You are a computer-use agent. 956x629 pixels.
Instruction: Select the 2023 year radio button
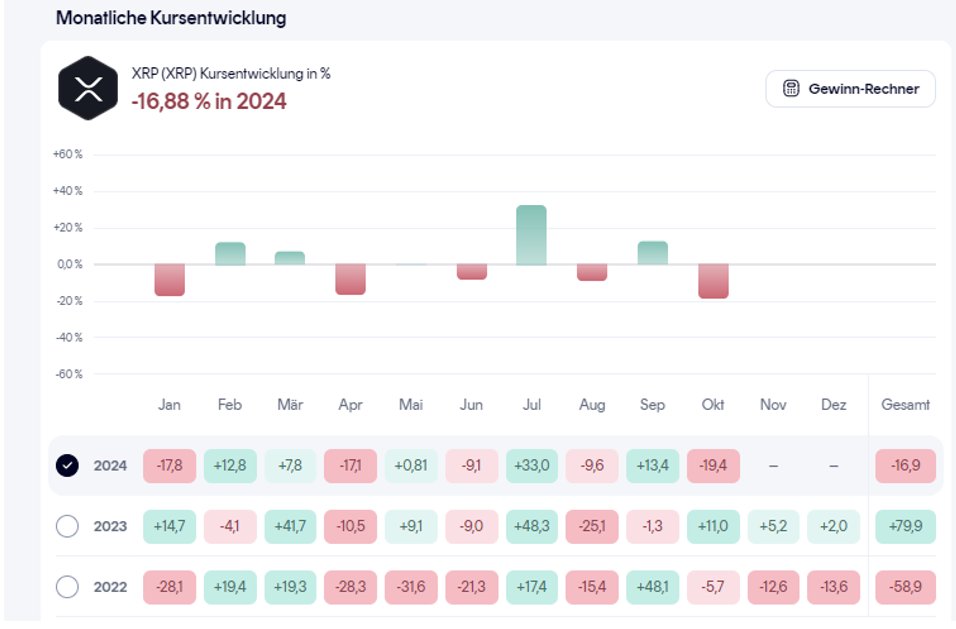click(67, 526)
